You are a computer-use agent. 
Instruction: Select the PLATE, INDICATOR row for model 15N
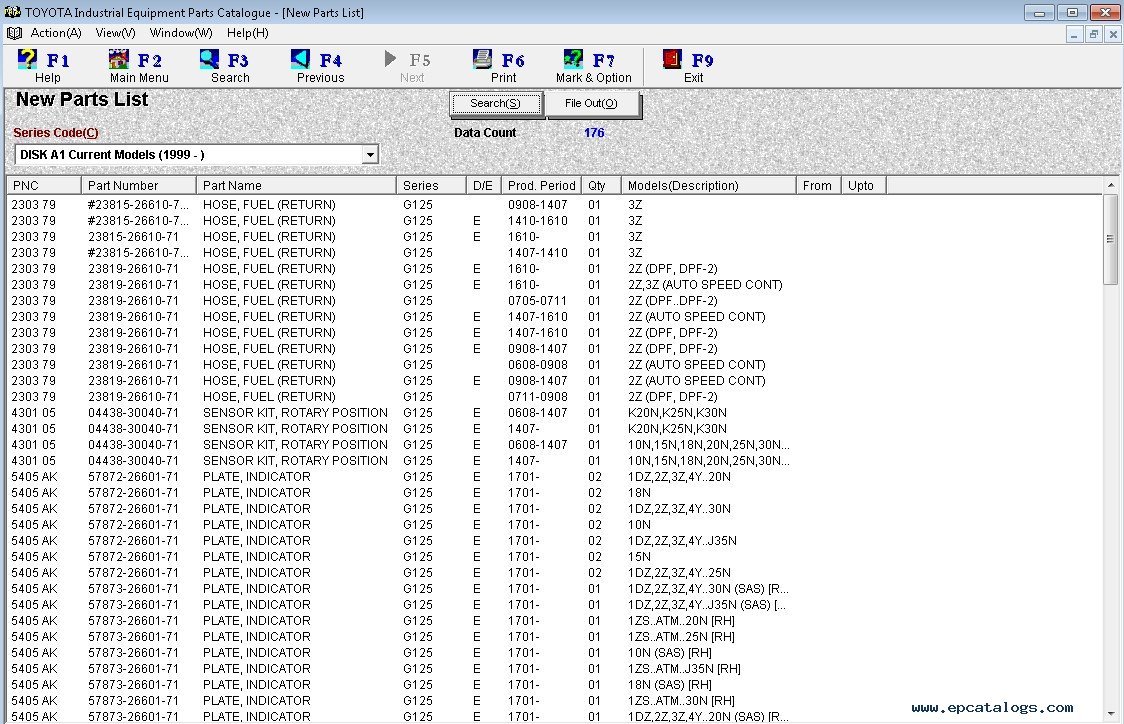tap(554, 557)
